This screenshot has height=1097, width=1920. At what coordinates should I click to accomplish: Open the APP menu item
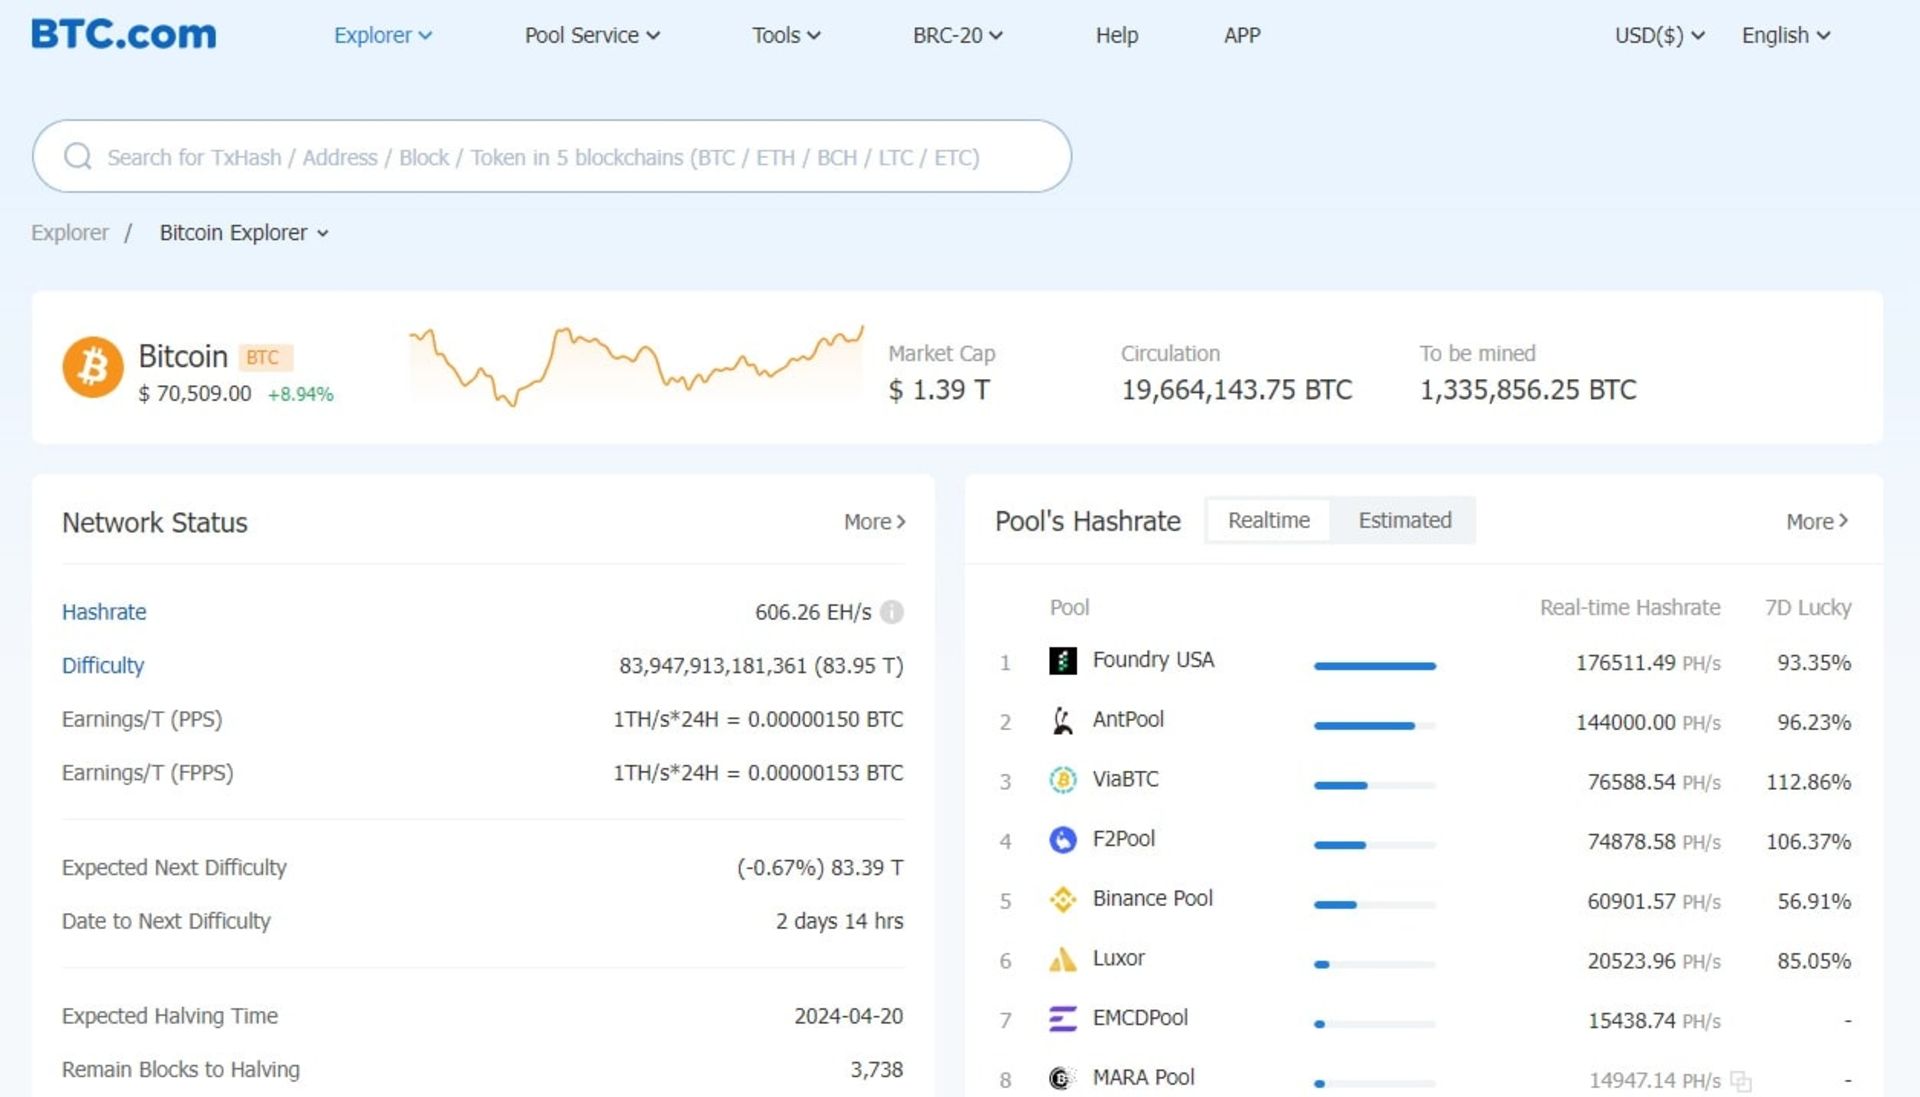click(1242, 35)
